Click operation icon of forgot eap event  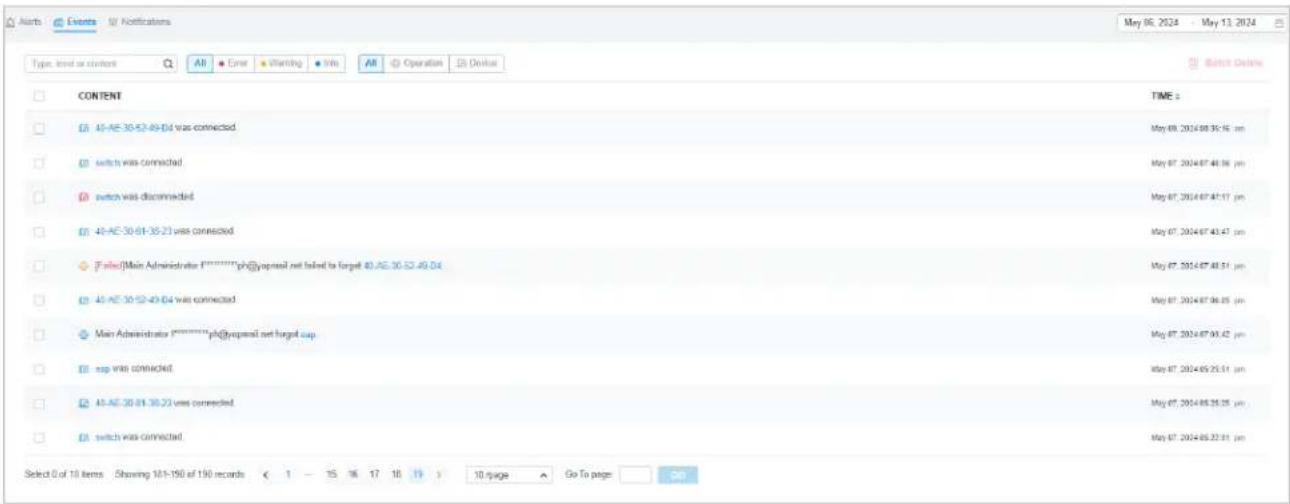(84, 334)
